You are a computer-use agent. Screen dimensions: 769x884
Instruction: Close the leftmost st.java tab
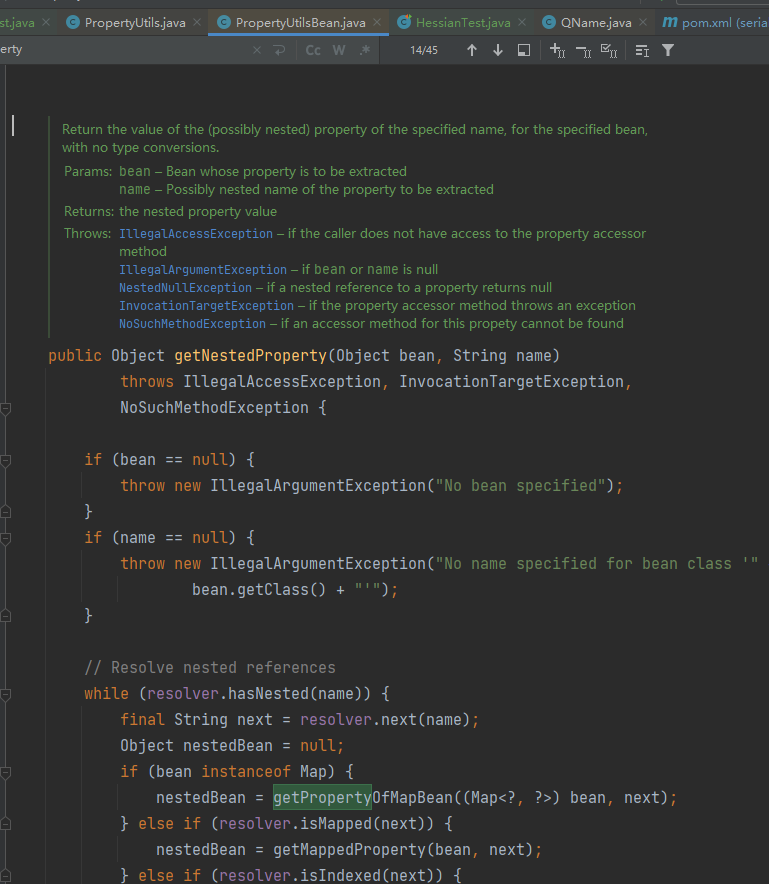click(x=46, y=22)
